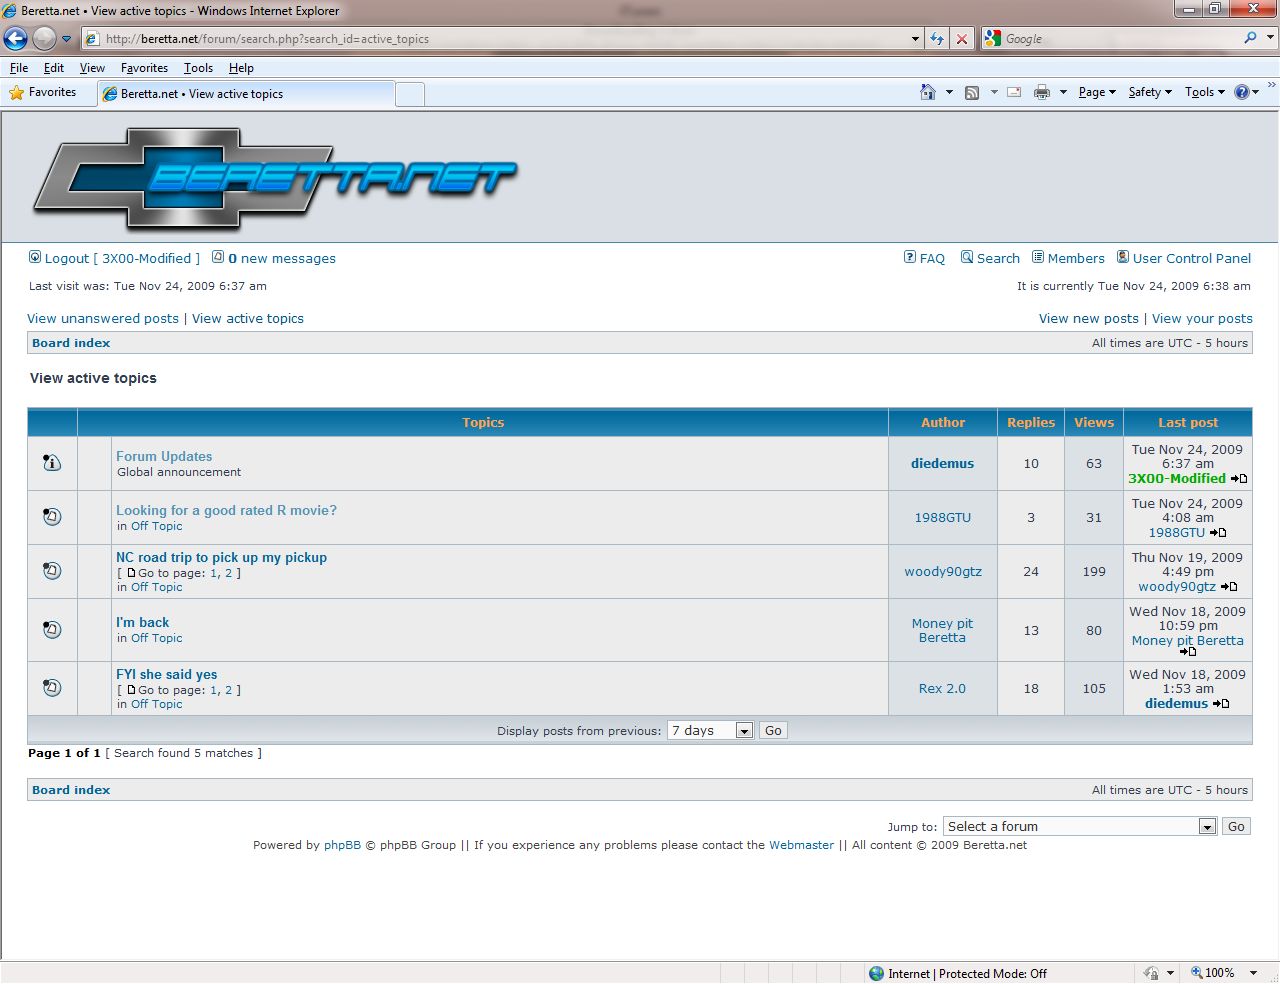This screenshot has width=1280, height=984.
Task: Click View unanswered posts link
Action: 103,319
